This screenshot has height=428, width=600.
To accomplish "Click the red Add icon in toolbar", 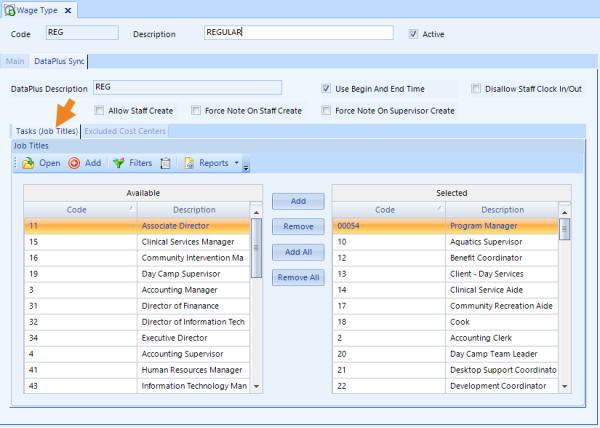I will [74, 163].
